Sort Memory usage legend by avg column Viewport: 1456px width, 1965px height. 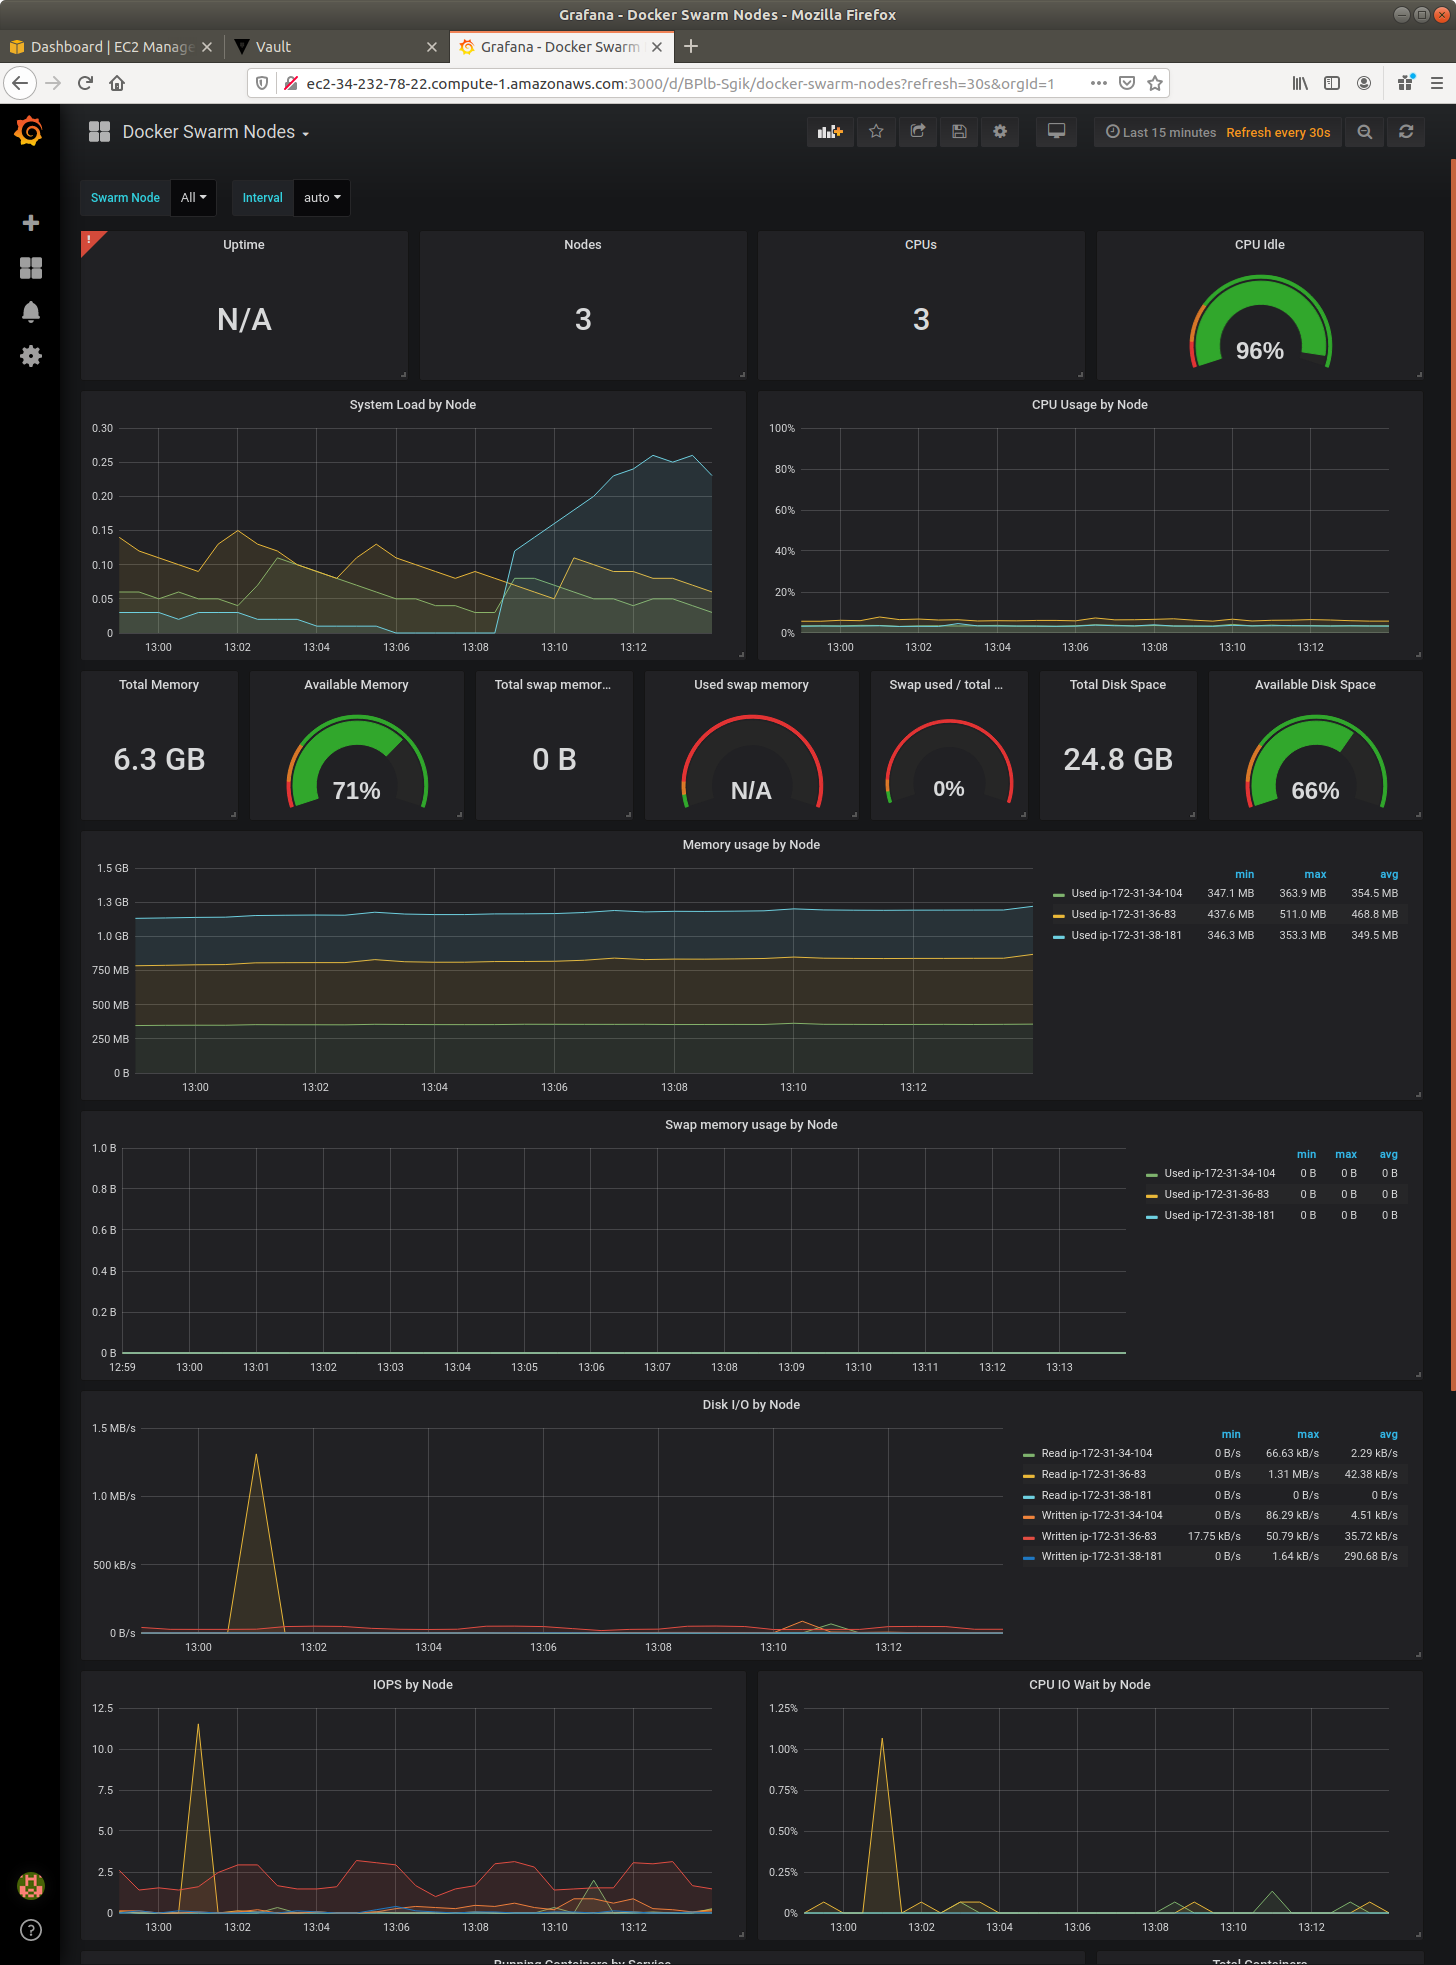pos(1389,874)
